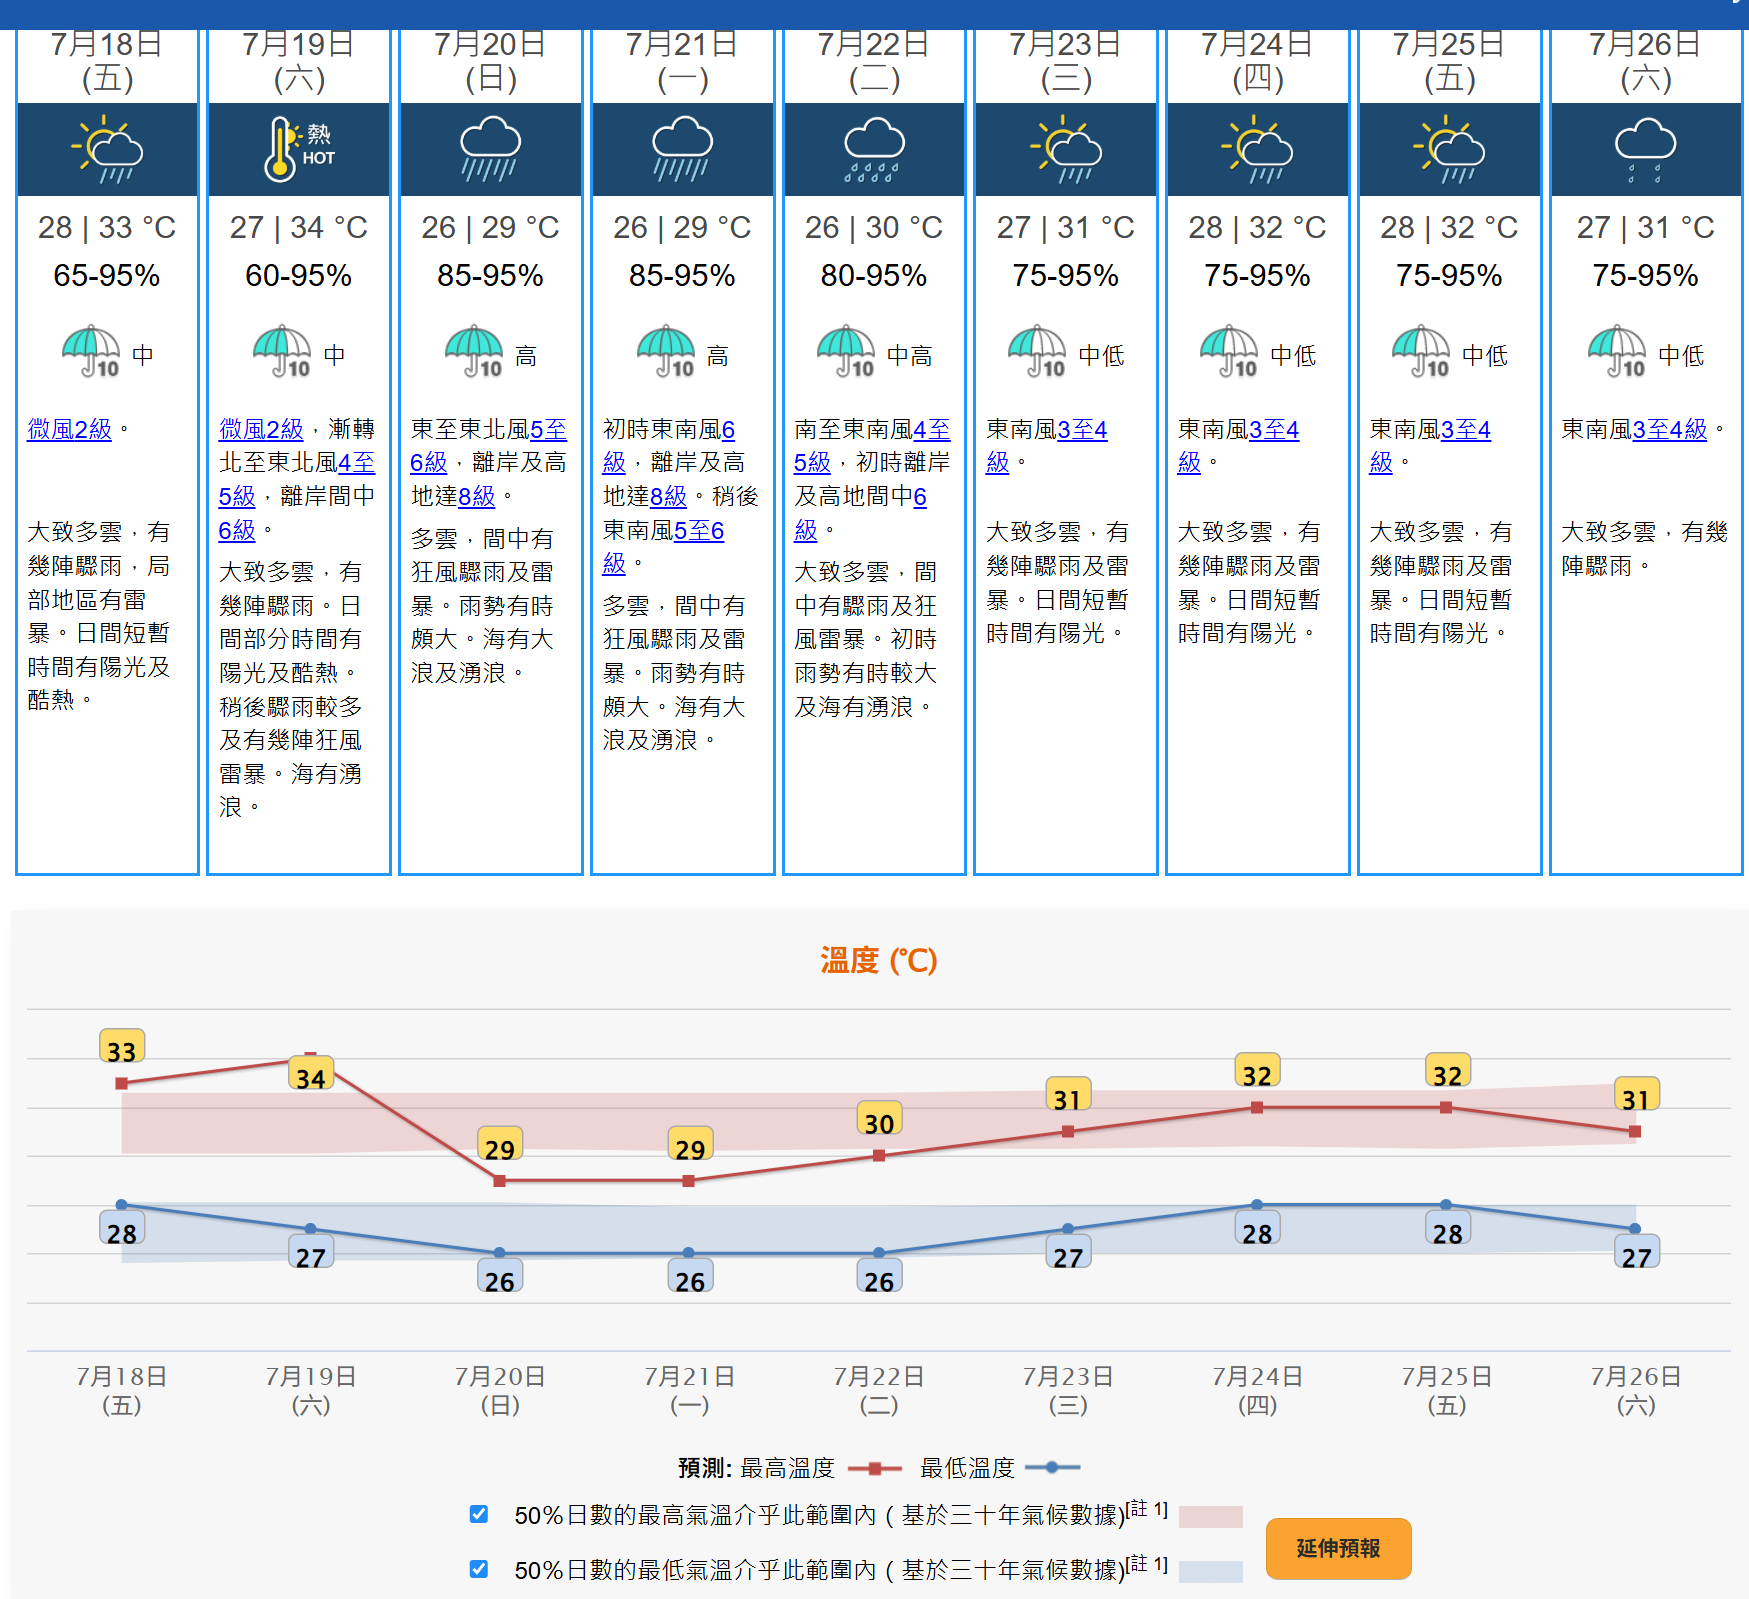Uncheck the 50% maximum temperature range checkbox

(479, 1514)
